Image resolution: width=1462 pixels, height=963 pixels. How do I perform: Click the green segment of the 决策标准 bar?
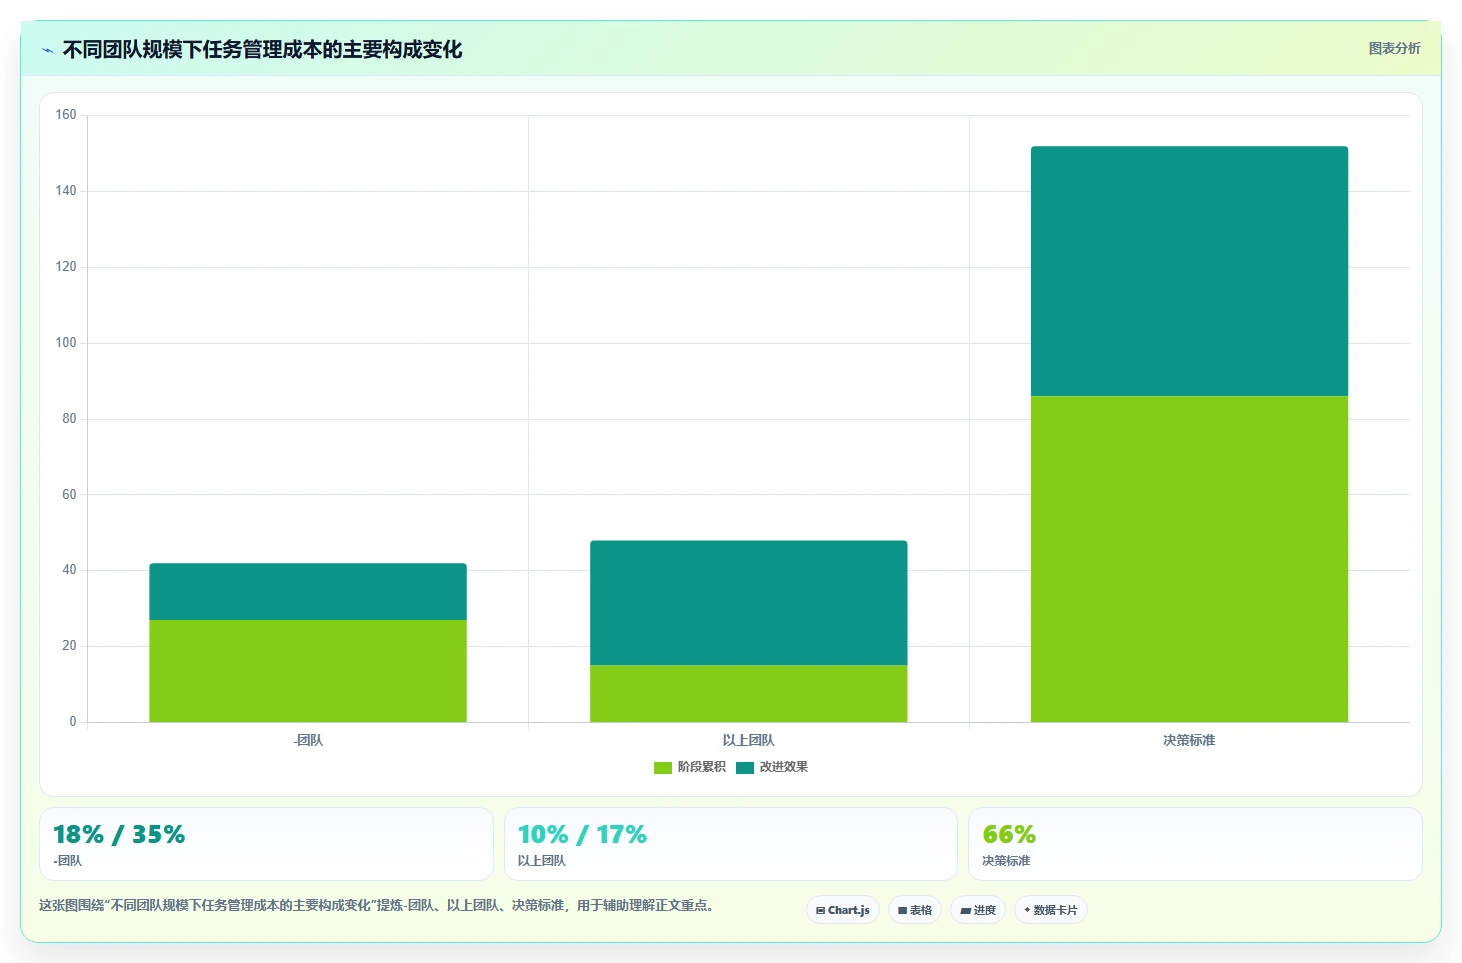[1189, 559]
